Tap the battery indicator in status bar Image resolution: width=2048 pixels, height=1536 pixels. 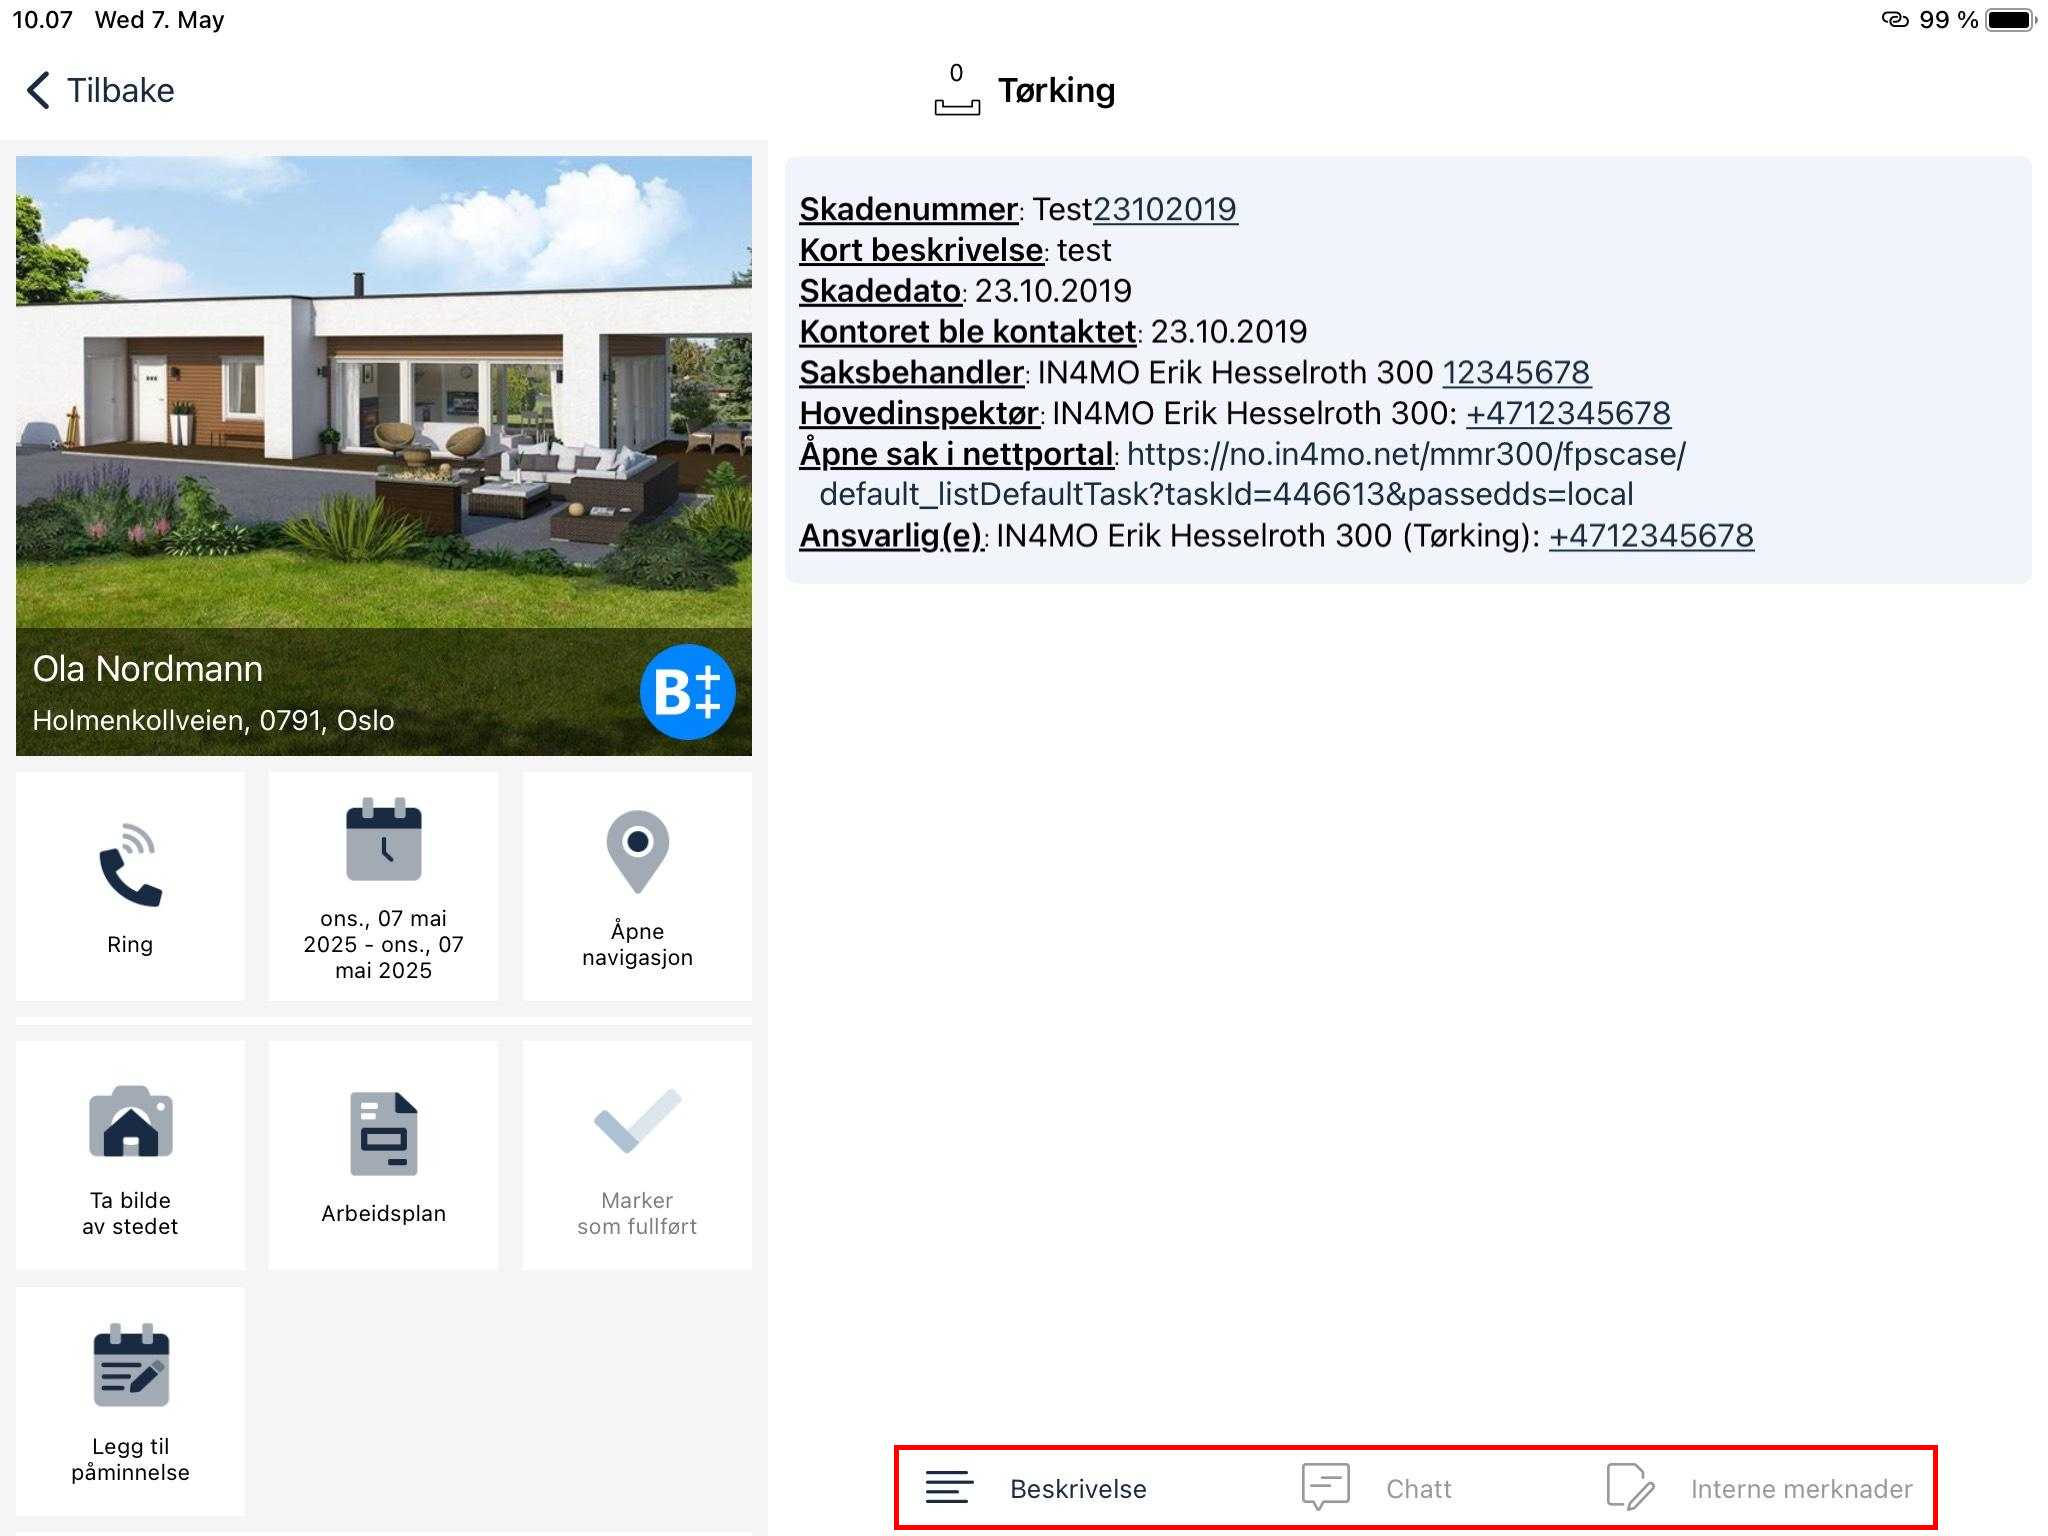[x=2008, y=20]
